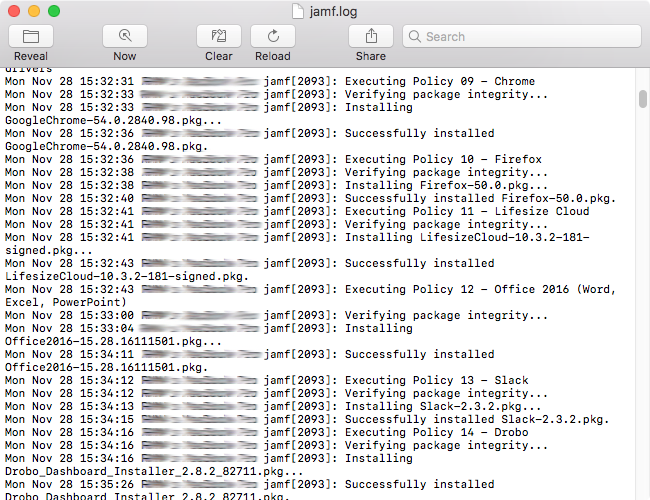This screenshot has height=500, width=650.
Task: Click the vertical scrollbar thumb
Action: coord(643,99)
